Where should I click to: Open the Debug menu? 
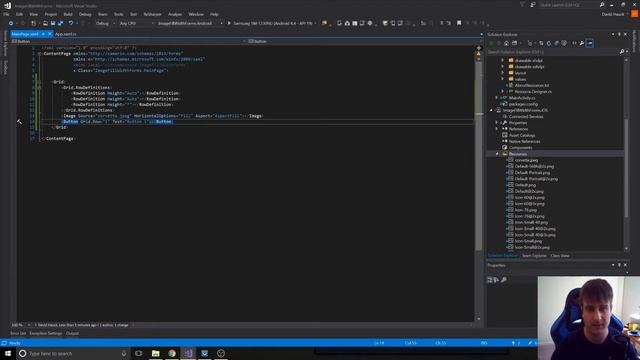tap(85, 14)
